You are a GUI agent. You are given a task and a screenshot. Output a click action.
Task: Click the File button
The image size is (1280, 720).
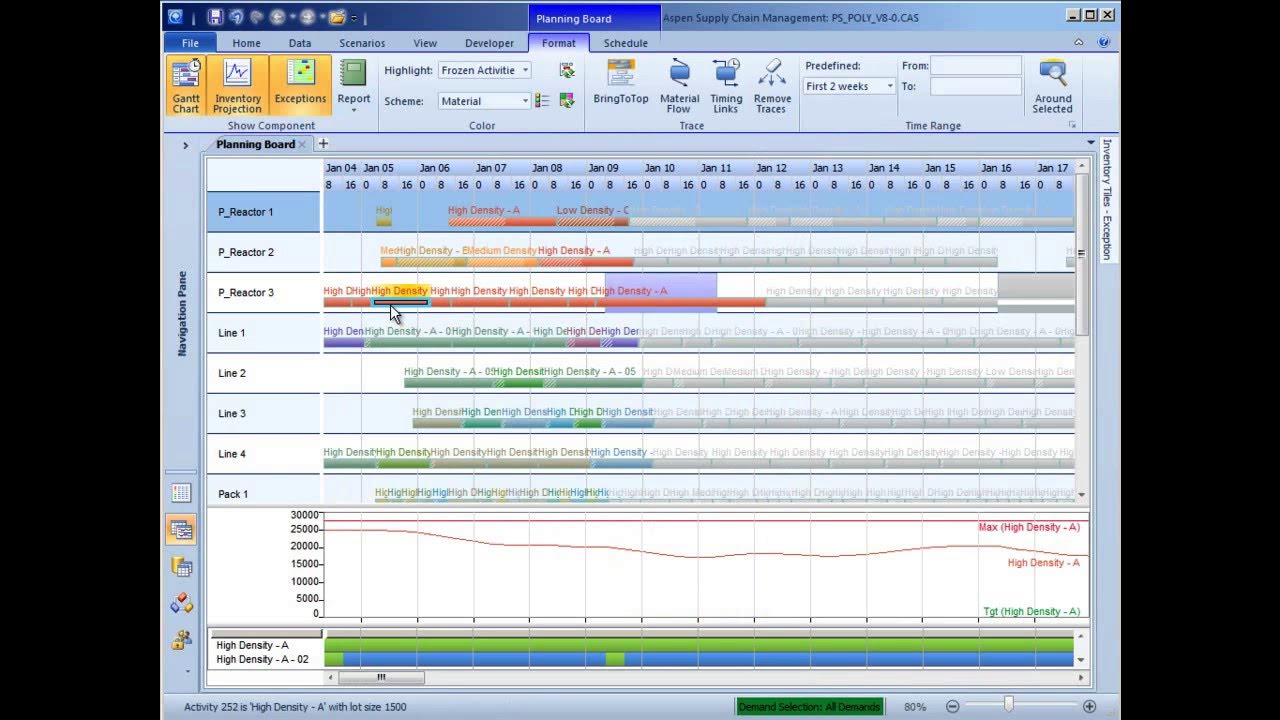point(190,43)
